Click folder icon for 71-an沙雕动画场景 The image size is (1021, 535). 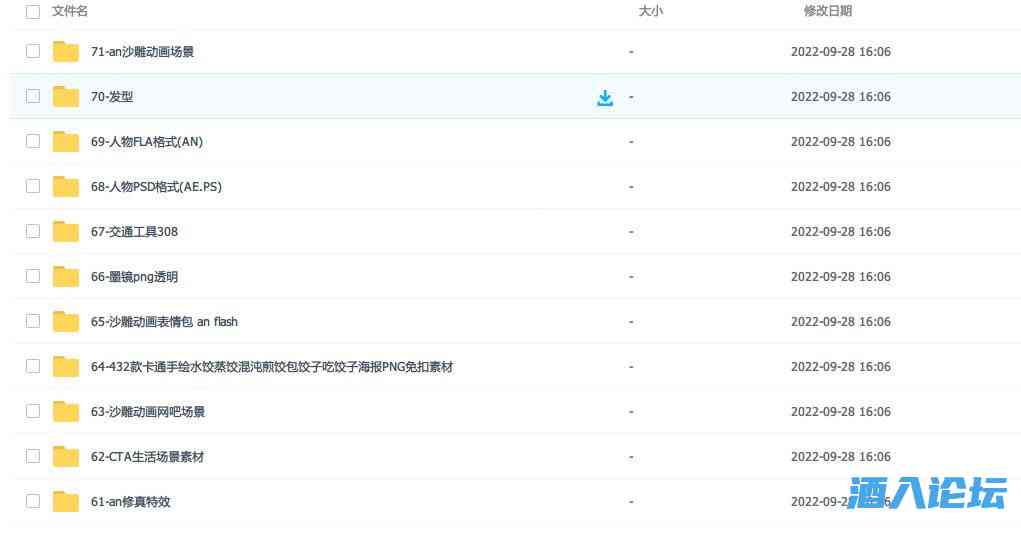(x=66, y=52)
